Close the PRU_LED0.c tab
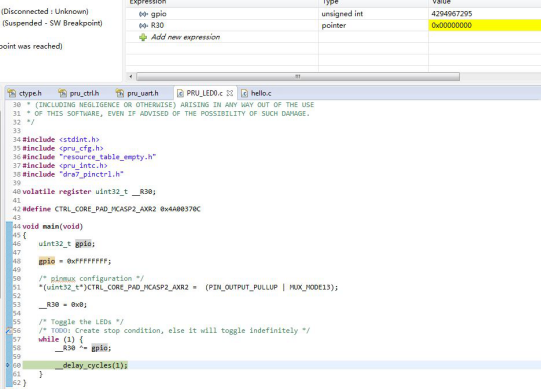Viewport: 541px width, 389px height. pyautogui.click(x=230, y=93)
